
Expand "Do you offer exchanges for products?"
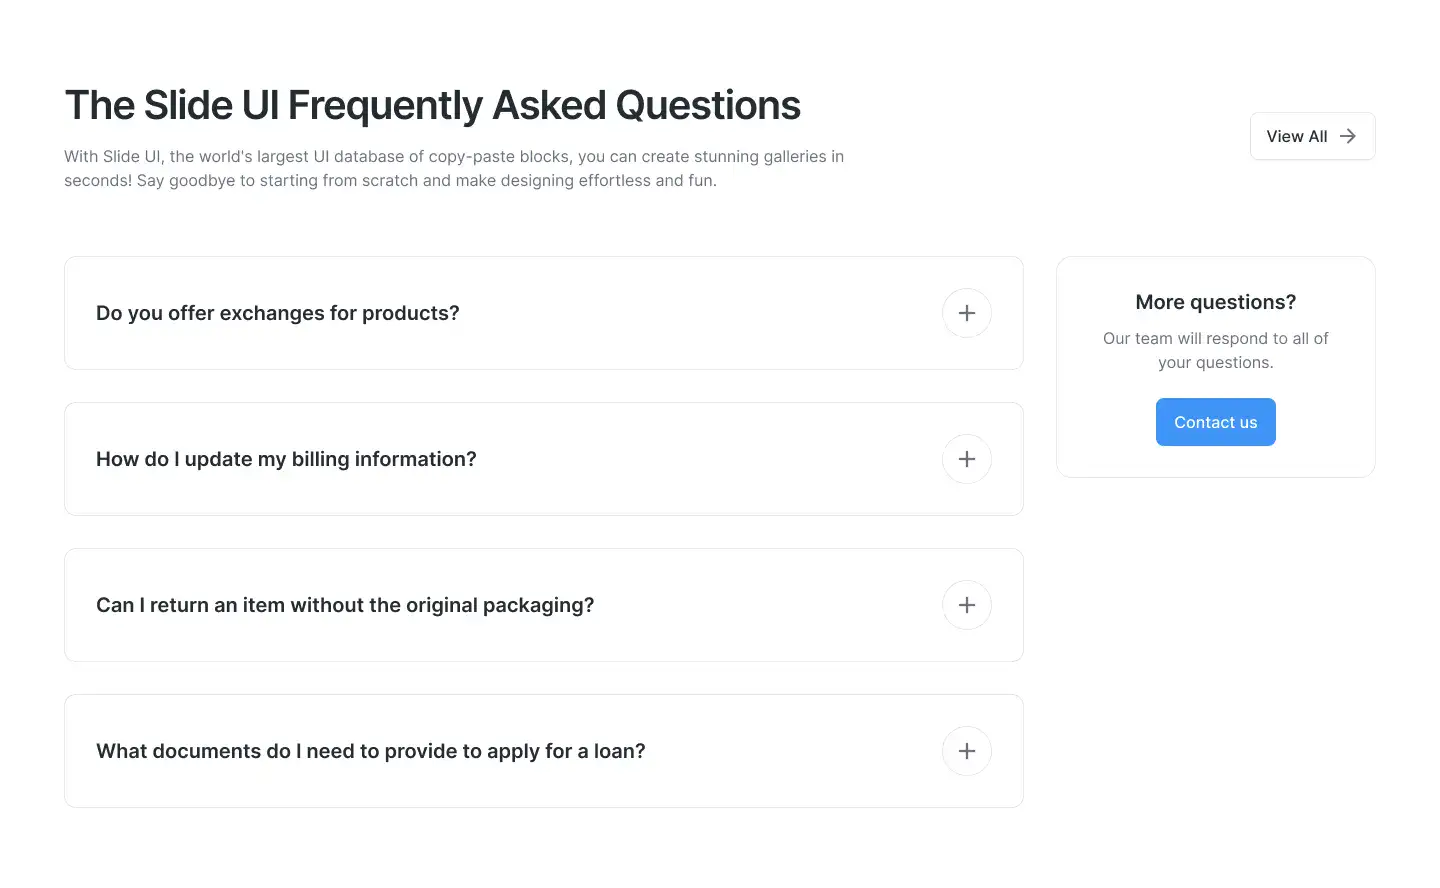pos(277,313)
